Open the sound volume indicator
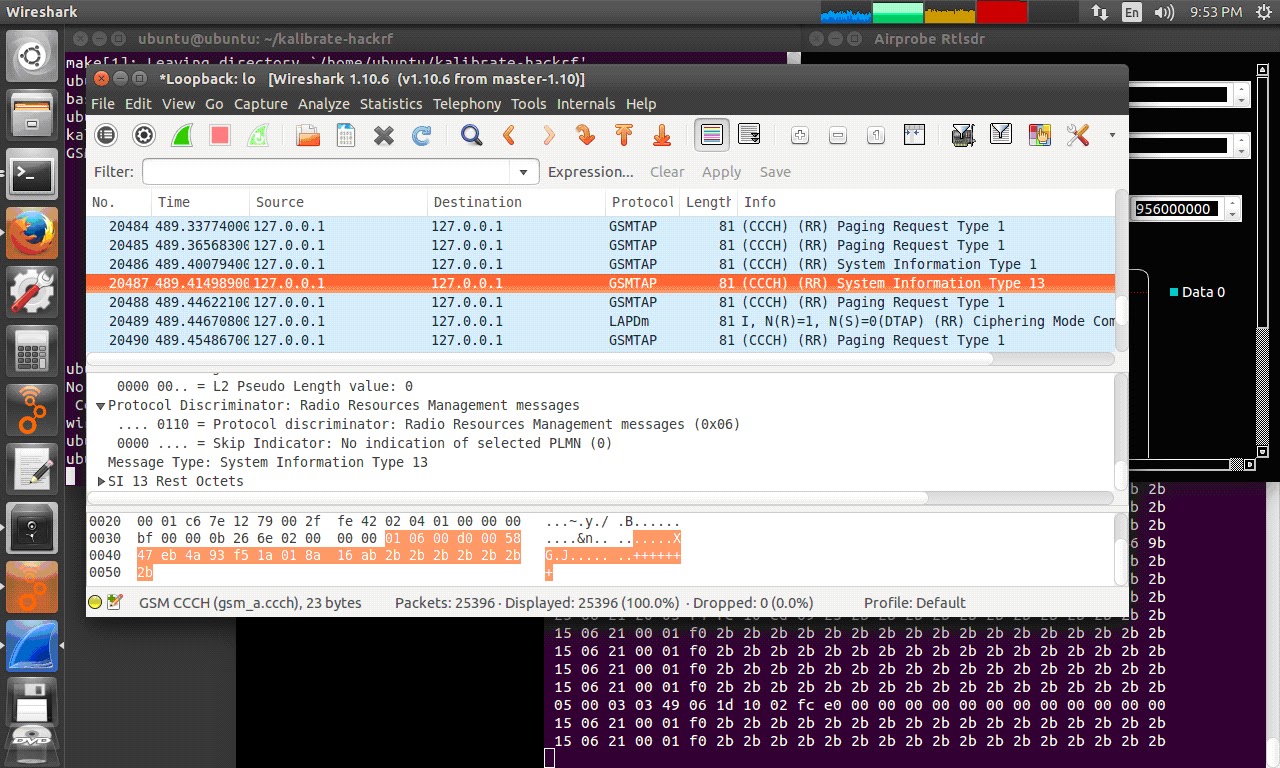The height and width of the screenshot is (768, 1280). (x=1163, y=12)
